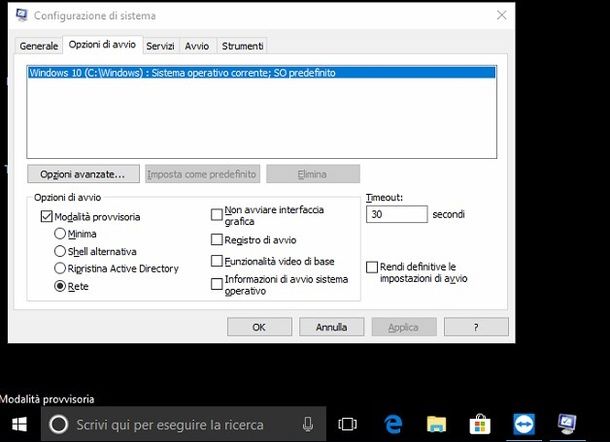
Task: Click the Opzioni avanzate button
Action: coord(83,174)
